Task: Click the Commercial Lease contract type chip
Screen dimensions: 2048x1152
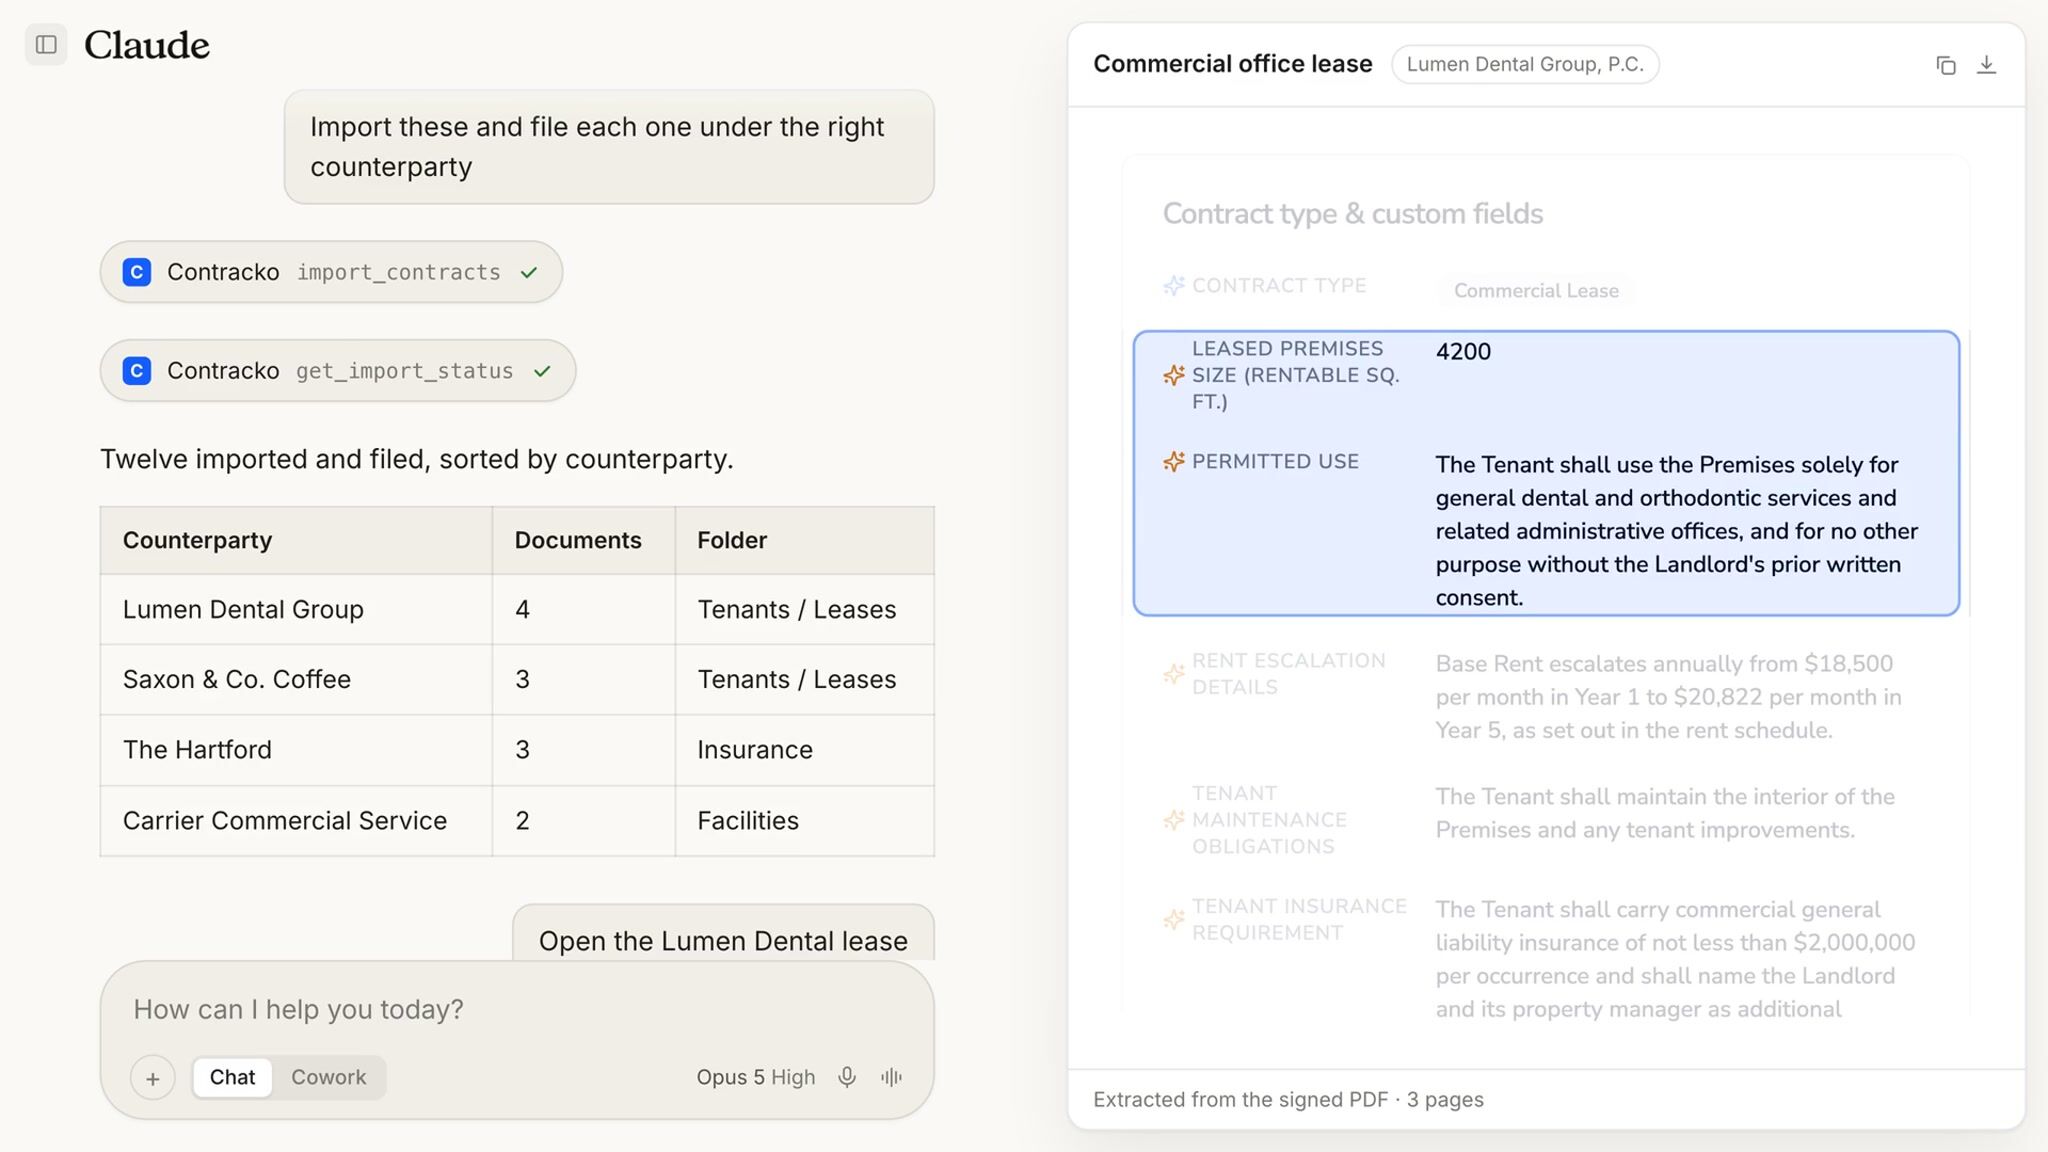Action: 1536,291
